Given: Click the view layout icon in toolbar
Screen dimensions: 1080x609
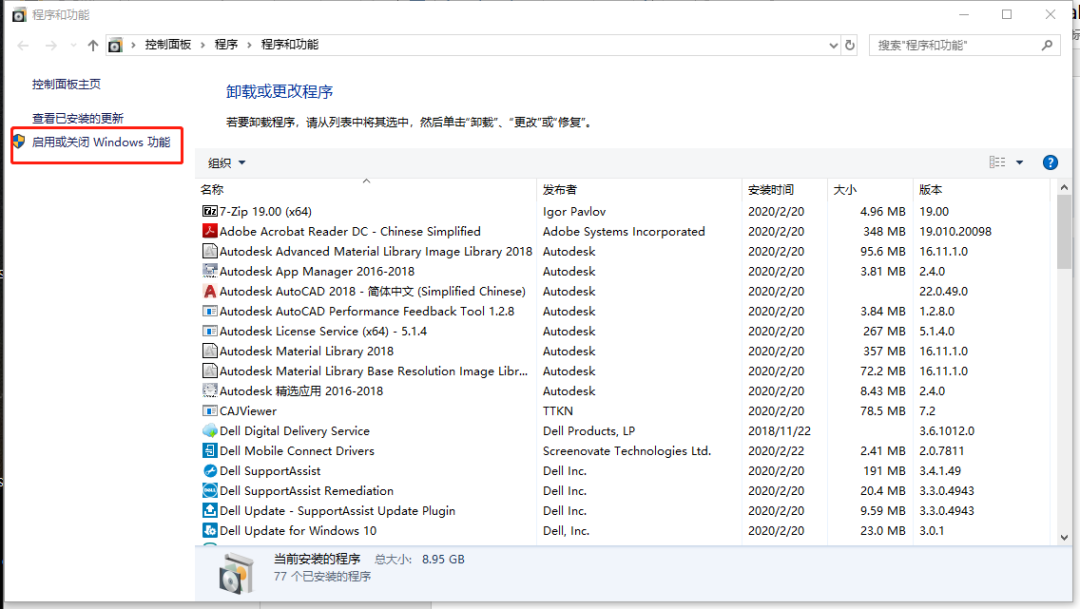Looking at the screenshot, I should point(997,163).
